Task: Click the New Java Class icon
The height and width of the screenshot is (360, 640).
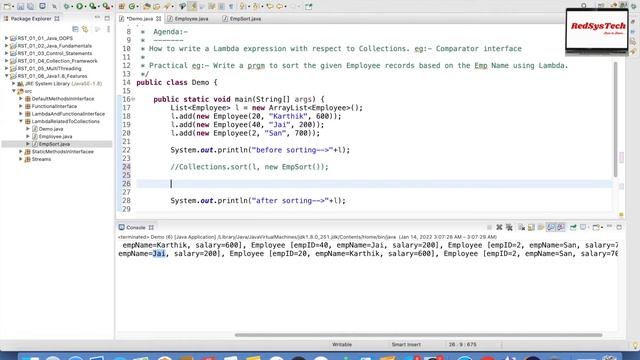Action: pyautogui.click(x=132, y=6)
